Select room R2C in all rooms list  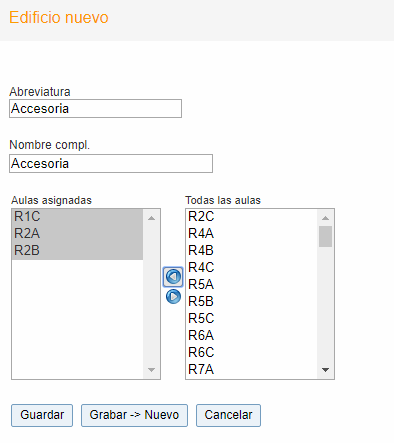[252, 217]
